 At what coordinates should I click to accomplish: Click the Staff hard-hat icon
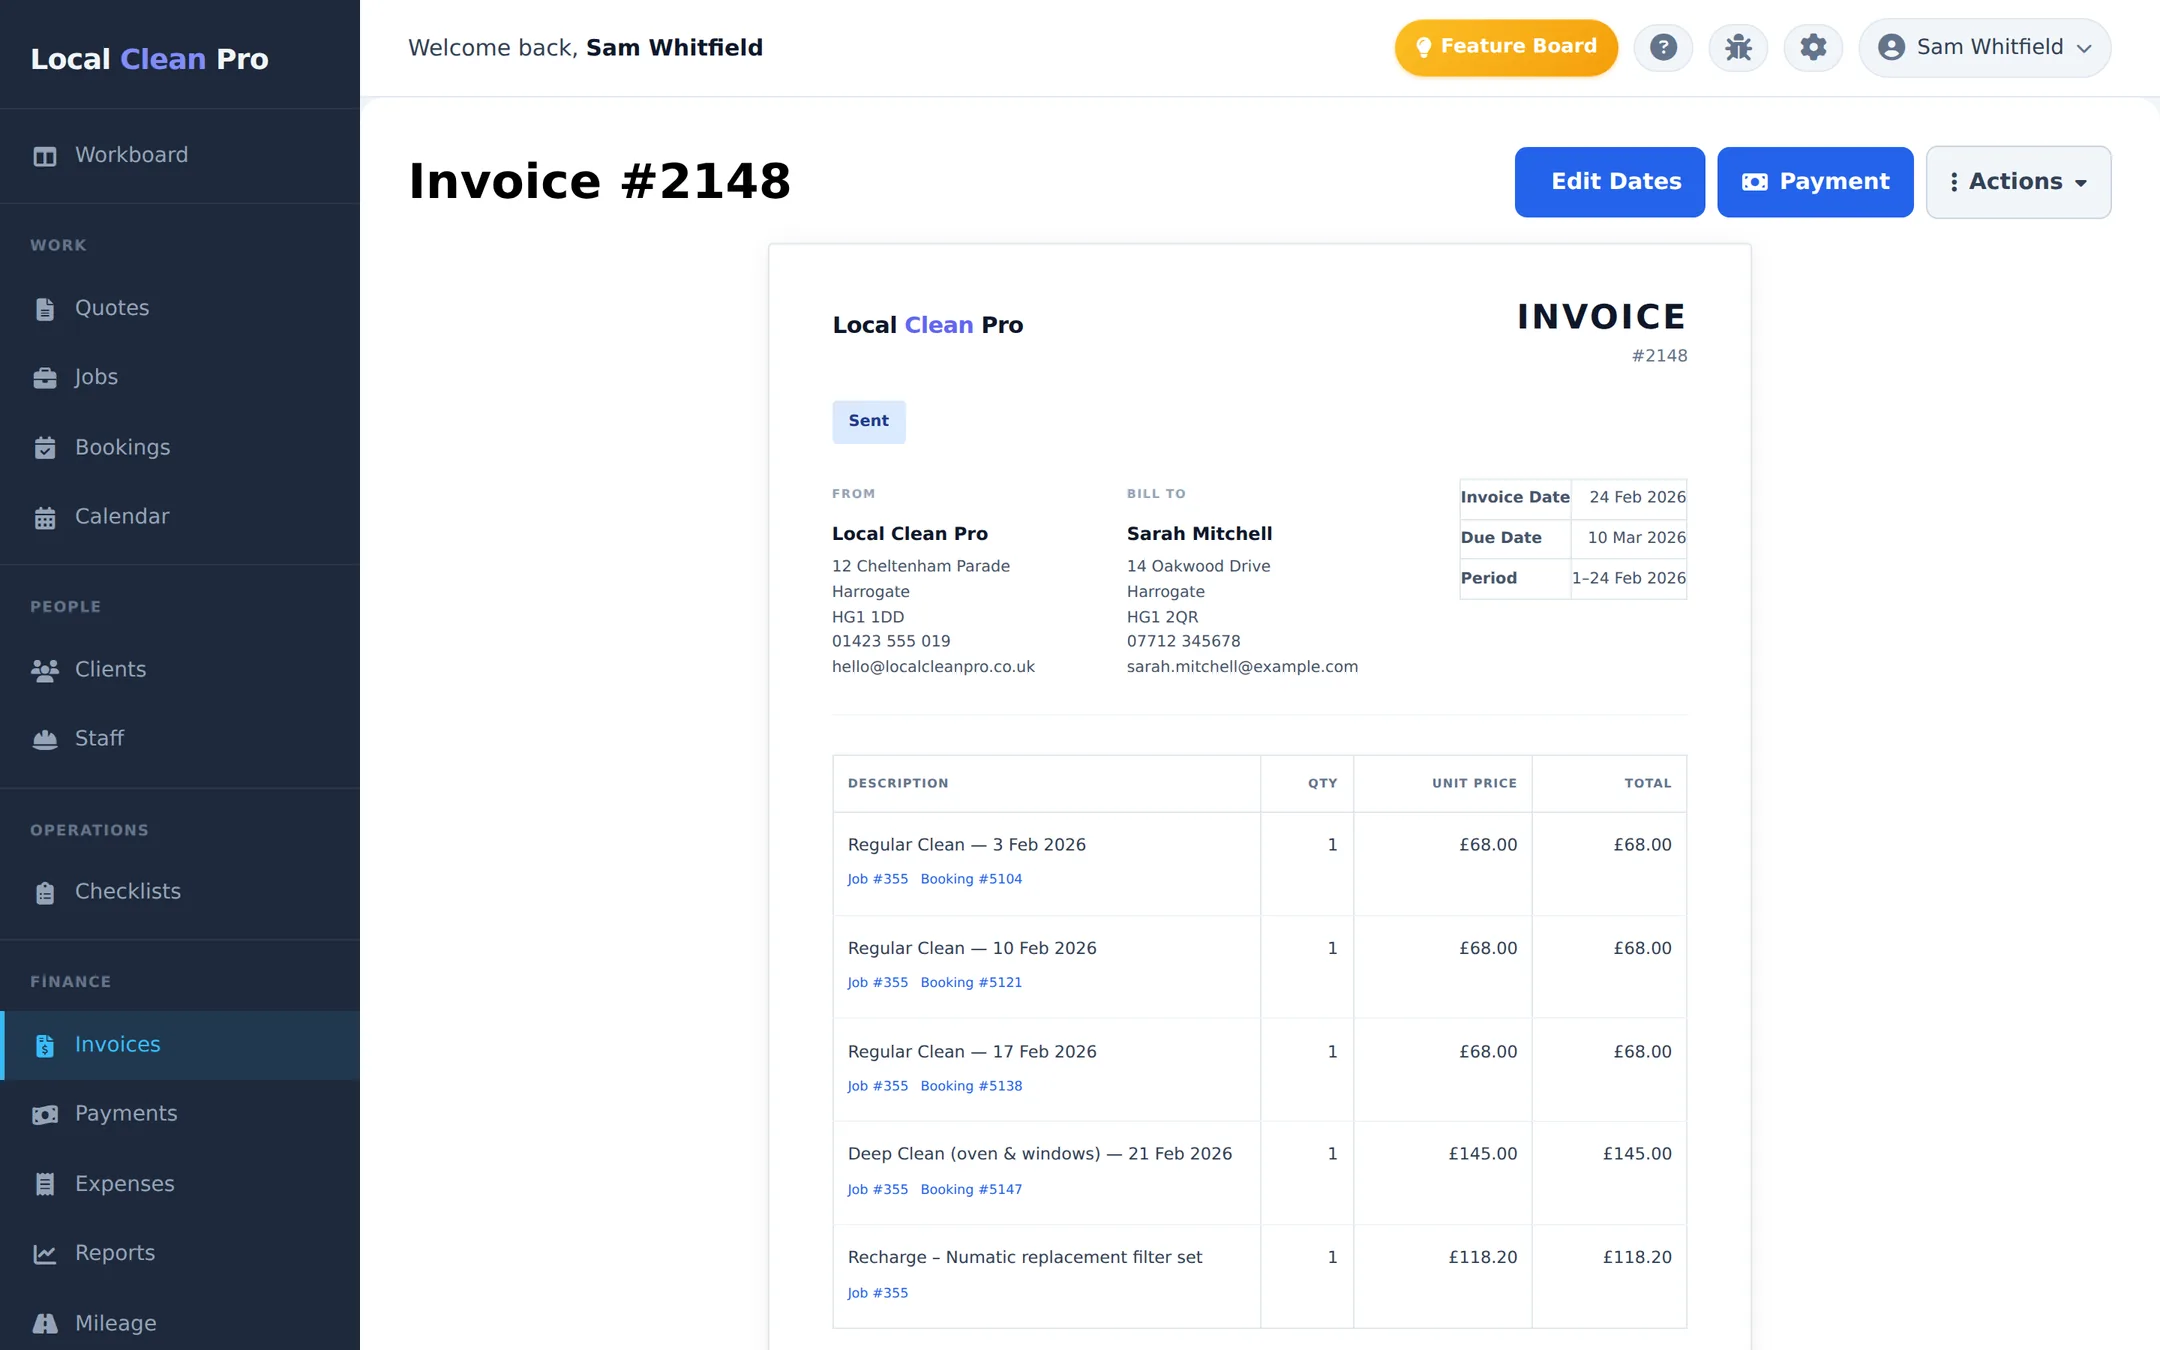click(x=45, y=739)
